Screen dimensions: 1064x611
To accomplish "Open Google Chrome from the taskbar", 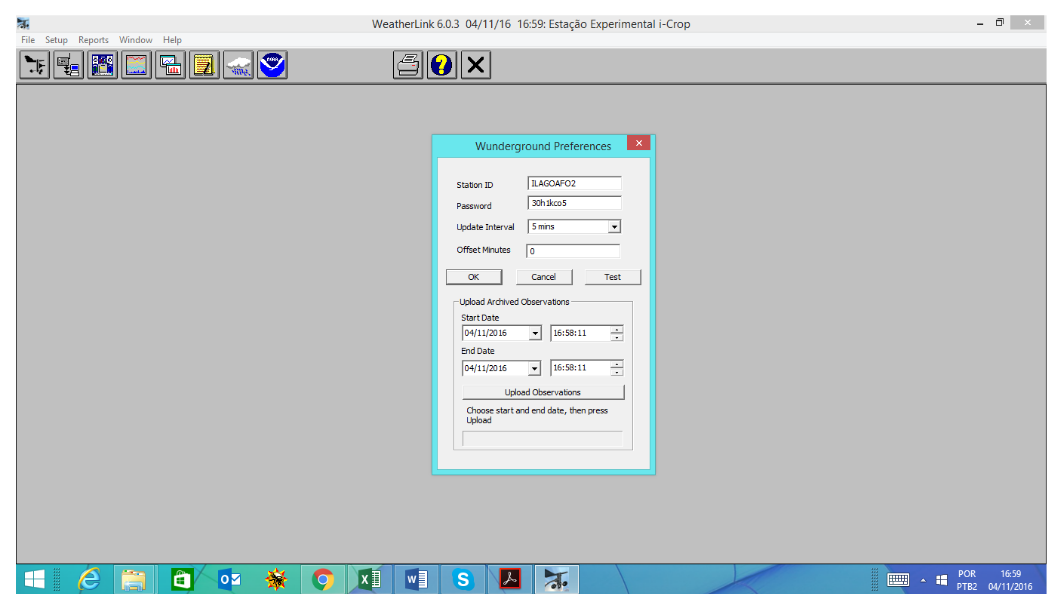I will (x=322, y=579).
